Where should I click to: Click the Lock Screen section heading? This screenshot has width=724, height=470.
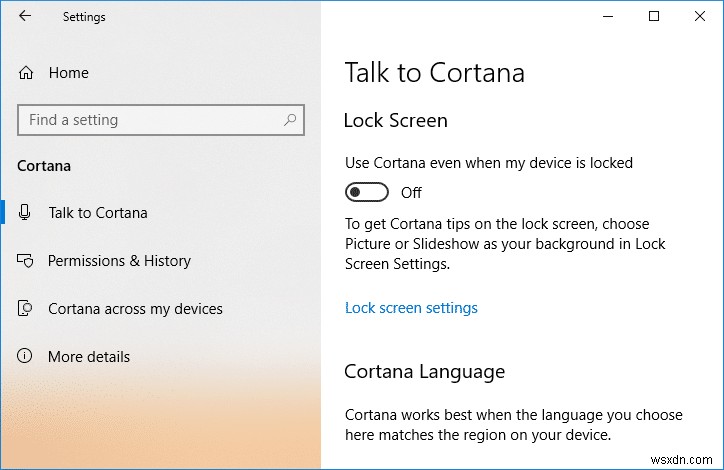point(396,121)
